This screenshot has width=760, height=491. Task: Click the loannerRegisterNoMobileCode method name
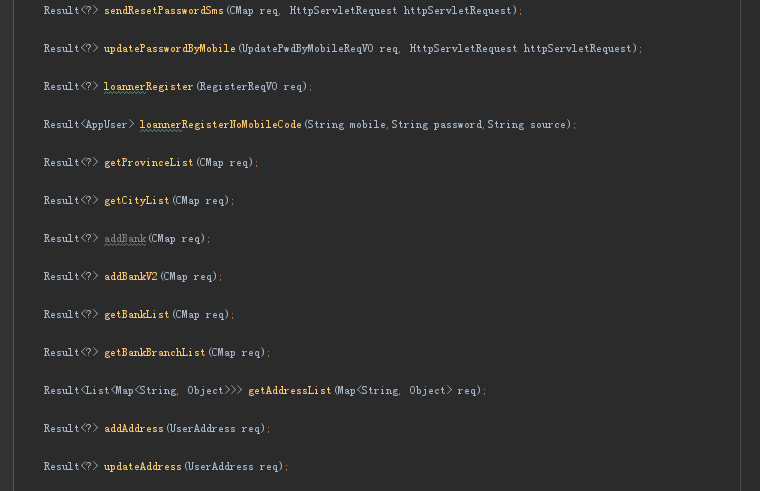point(221,125)
